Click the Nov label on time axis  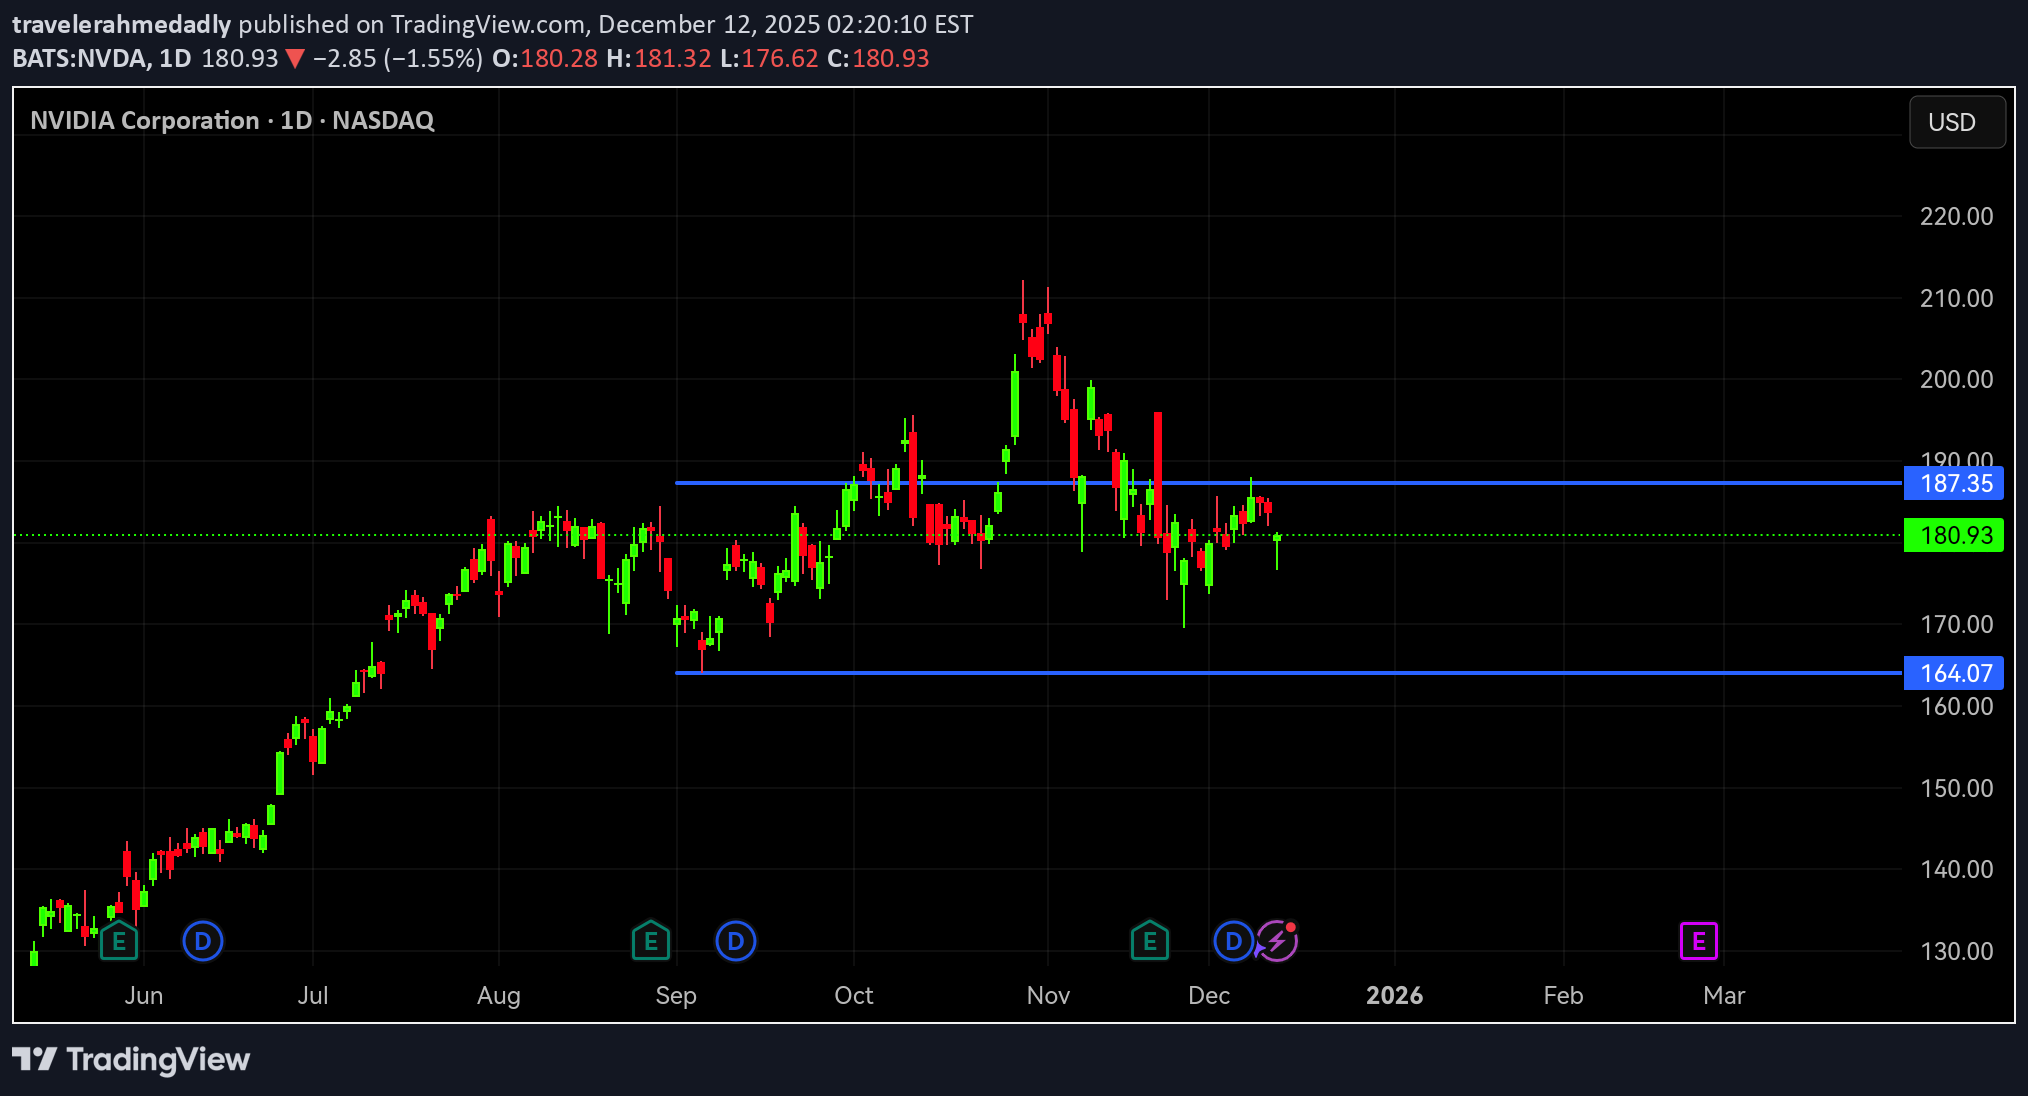(1048, 995)
